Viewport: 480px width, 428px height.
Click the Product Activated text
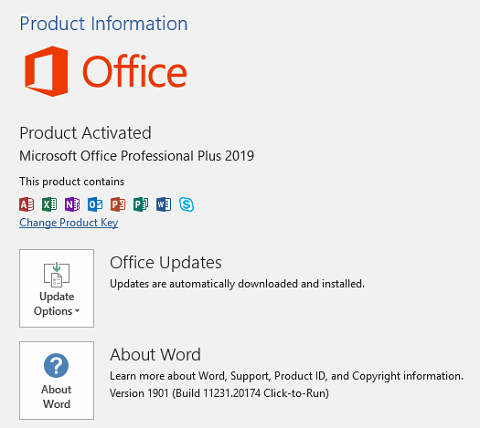point(85,133)
